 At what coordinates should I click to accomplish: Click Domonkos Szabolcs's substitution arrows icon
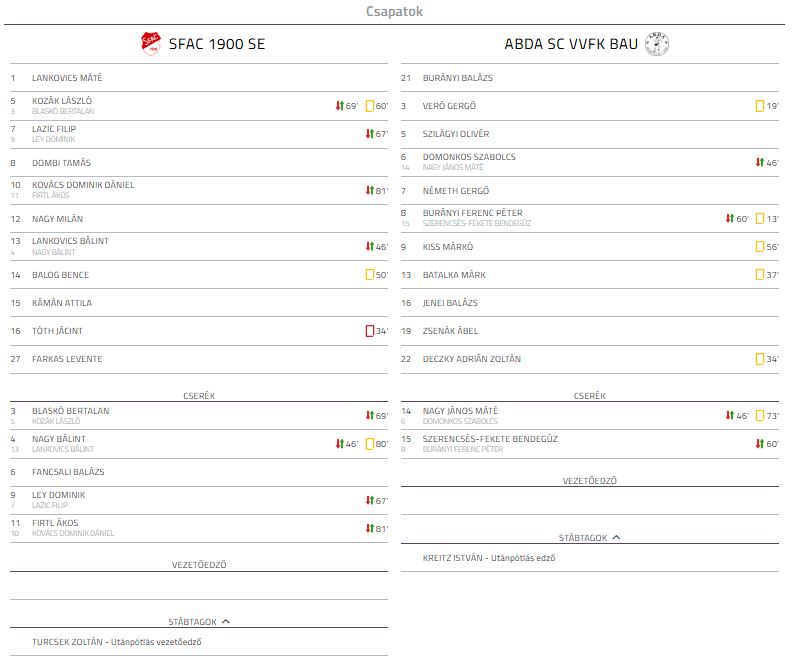(759, 162)
